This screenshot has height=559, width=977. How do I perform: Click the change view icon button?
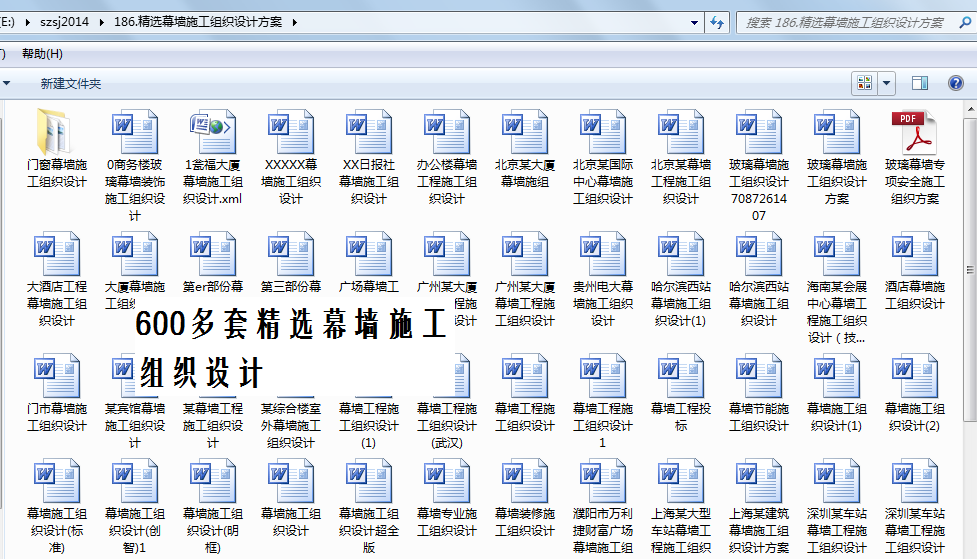coord(864,83)
